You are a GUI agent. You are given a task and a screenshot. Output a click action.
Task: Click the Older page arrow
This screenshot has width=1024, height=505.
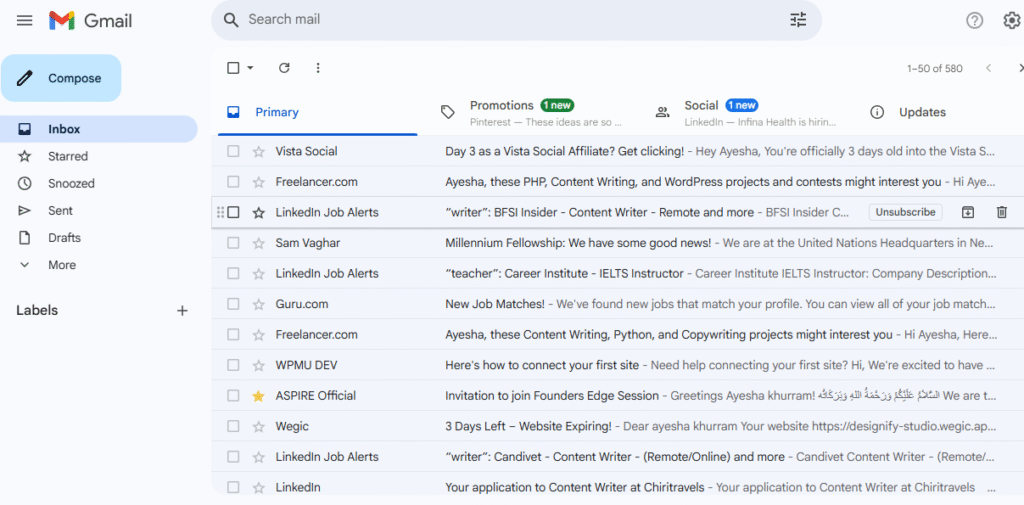pyautogui.click(x=1020, y=68)
